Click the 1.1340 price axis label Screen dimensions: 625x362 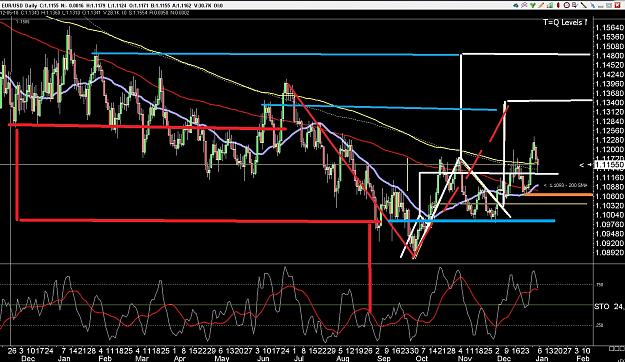click(609, 102)
